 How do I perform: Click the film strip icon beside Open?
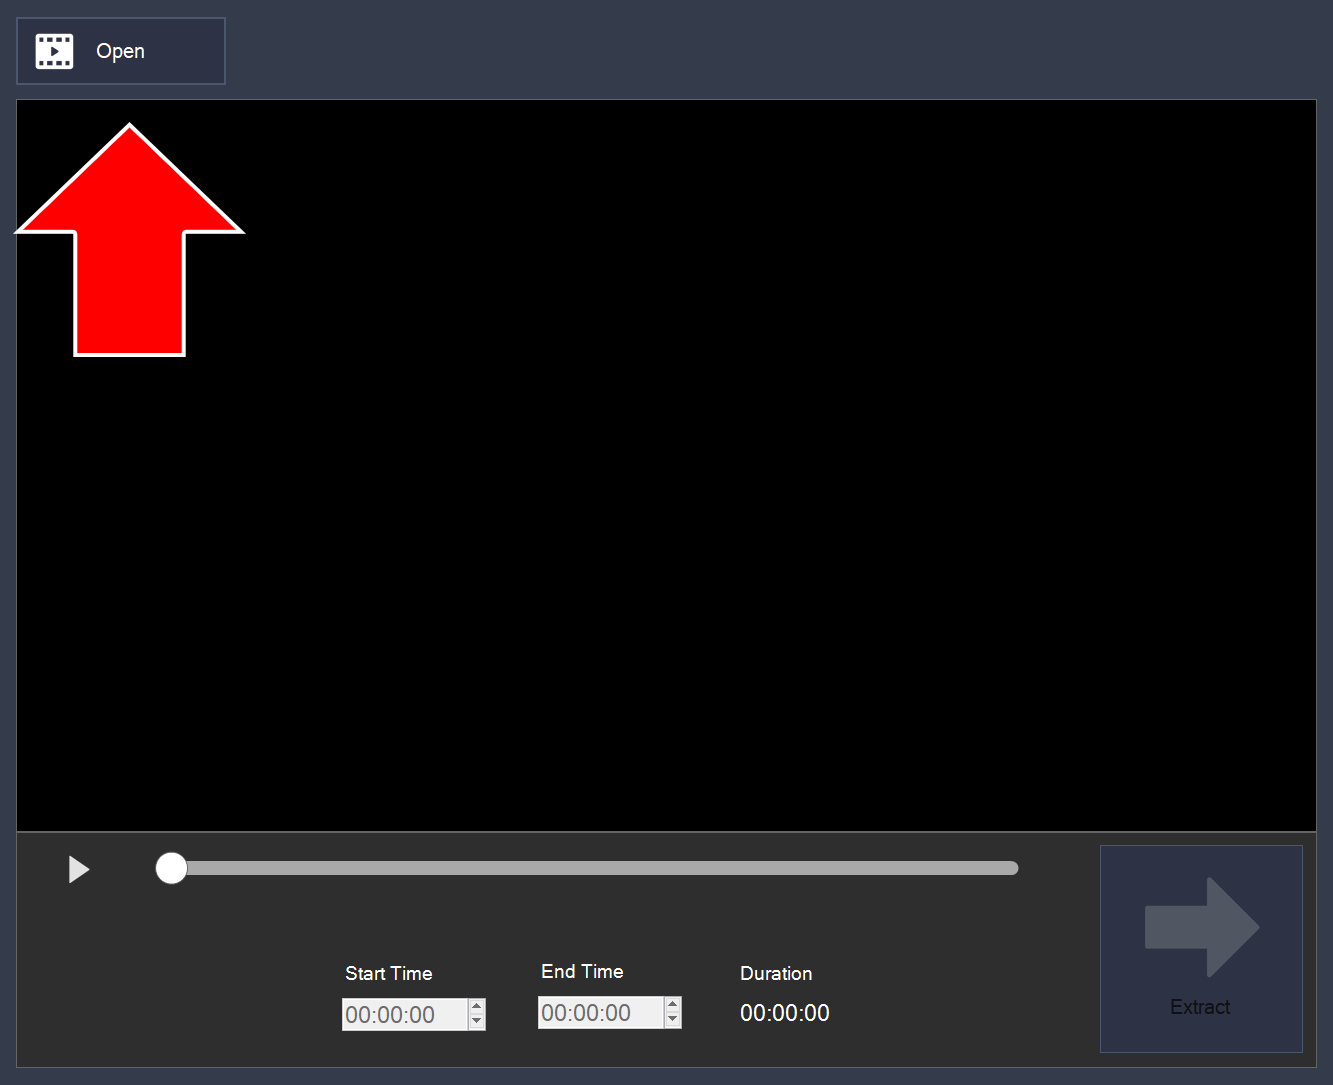pos(54,51)
